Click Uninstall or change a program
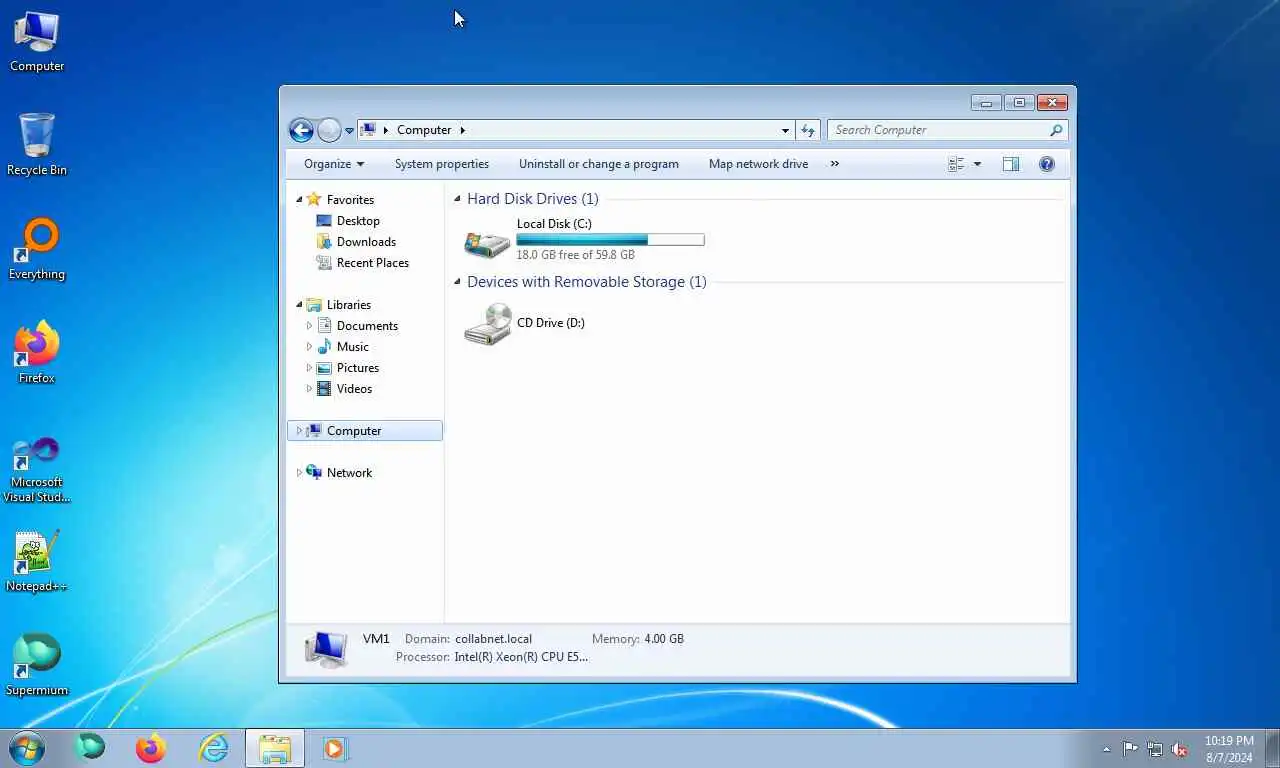The height and width of the screenshot is (768, 1280). (x=599, y=164)
